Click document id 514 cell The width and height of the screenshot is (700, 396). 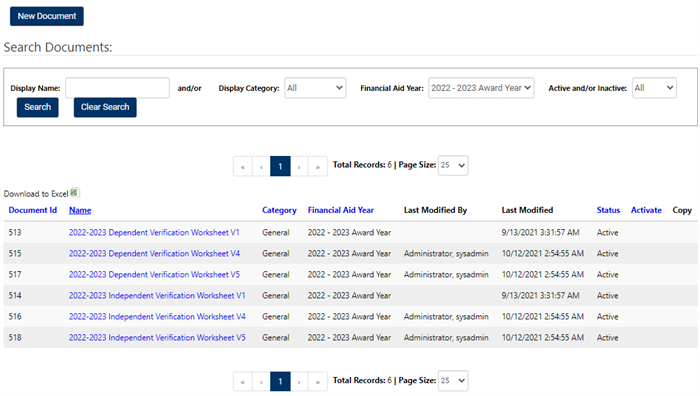pyautogui.click(x=15, y=296)
